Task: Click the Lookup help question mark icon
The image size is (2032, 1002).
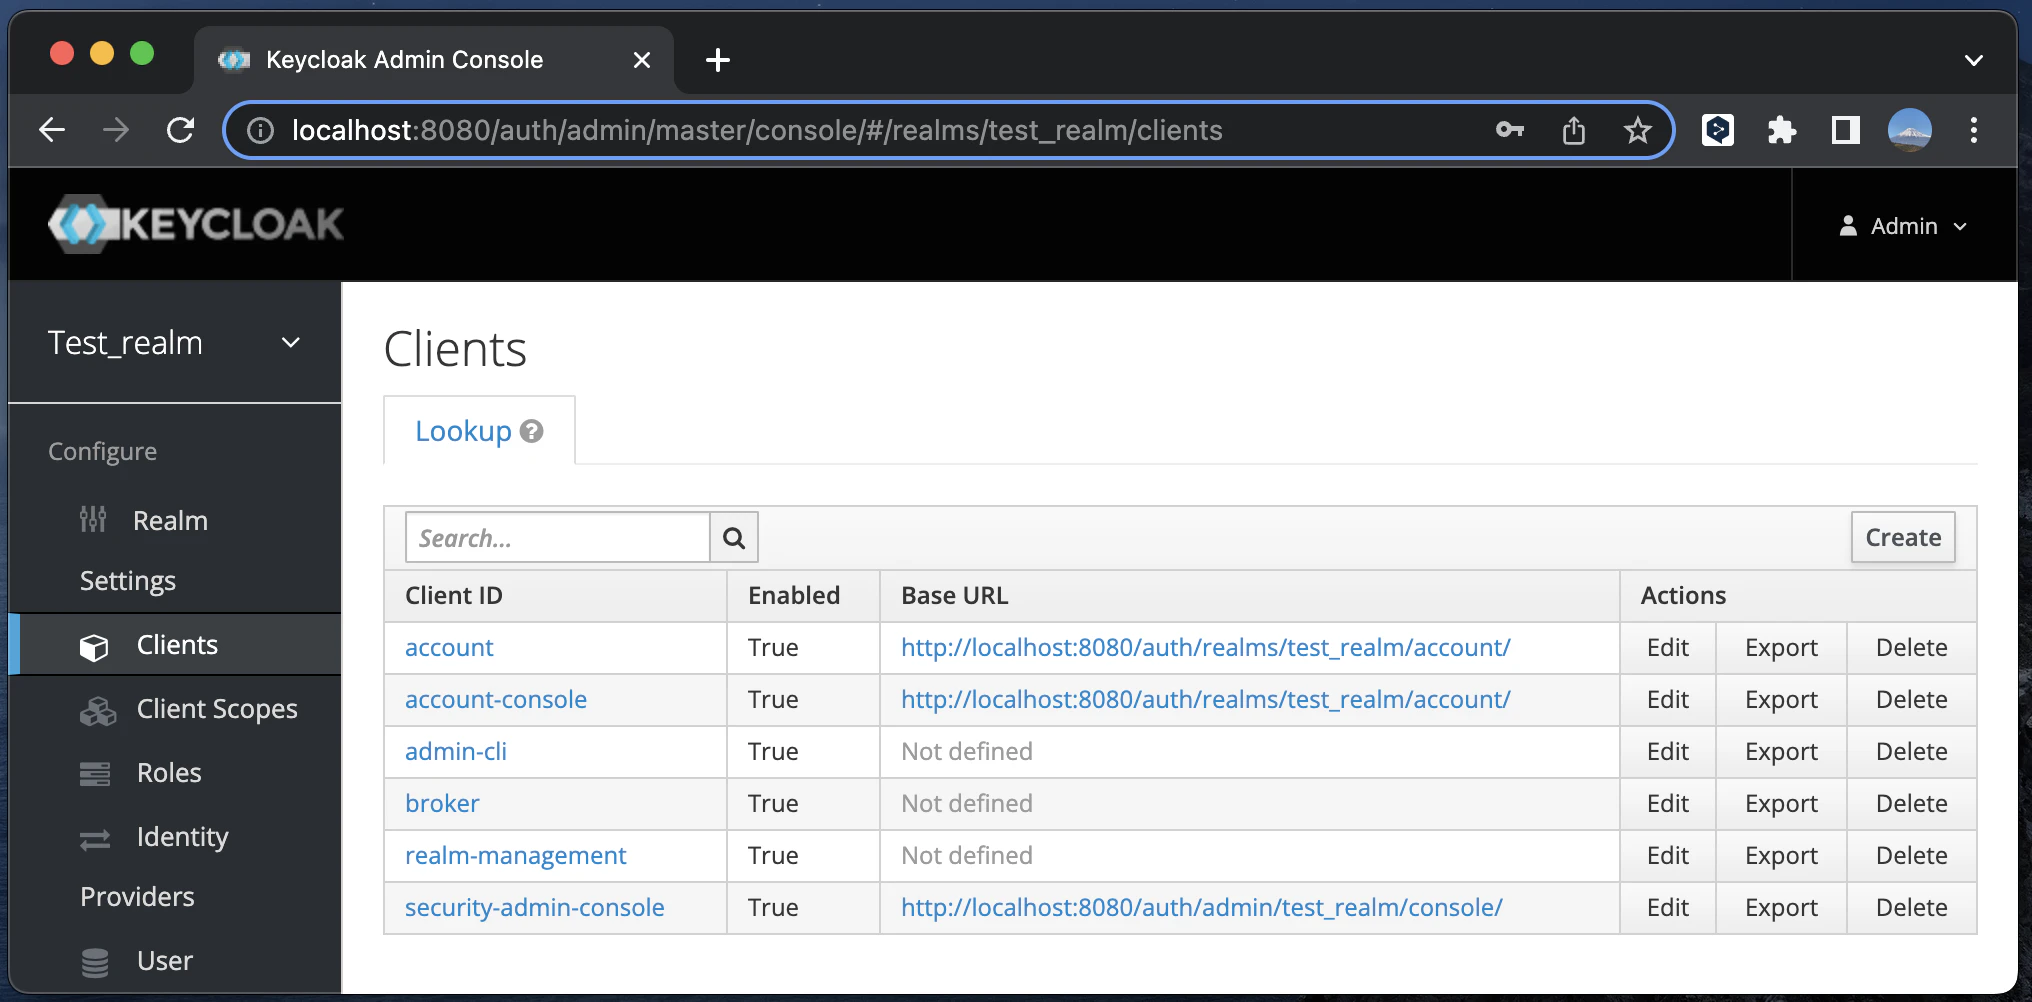Action: (x=532, y=431)
